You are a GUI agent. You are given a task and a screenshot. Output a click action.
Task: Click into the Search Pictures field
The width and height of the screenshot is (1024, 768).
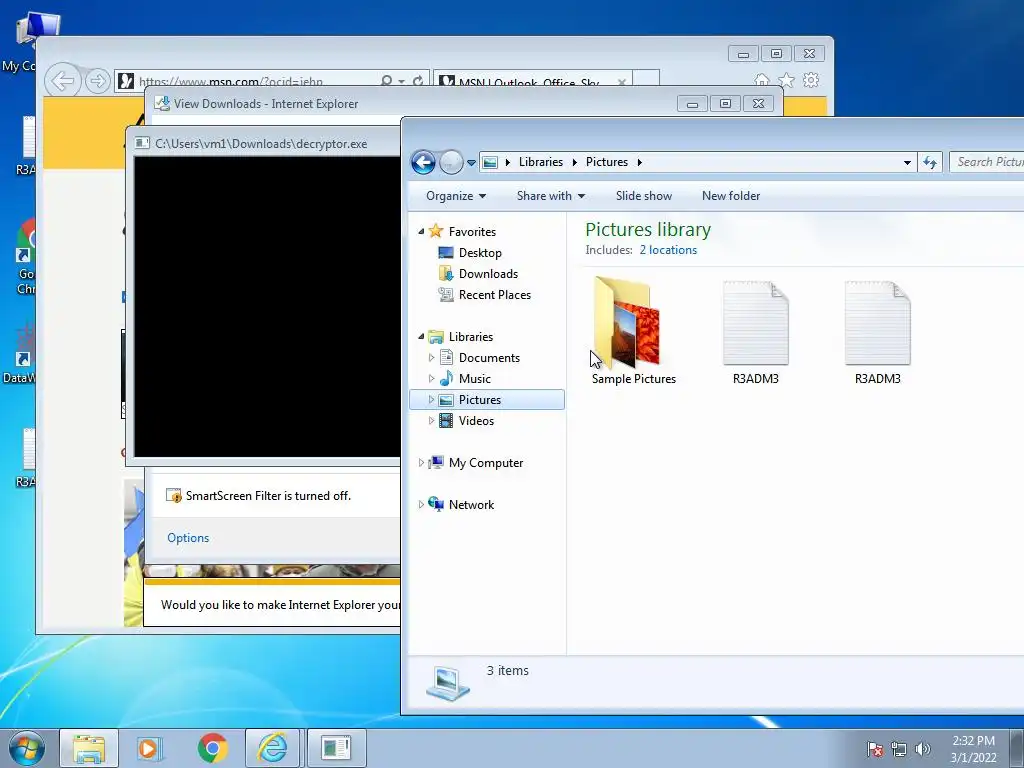pos(987,162)
